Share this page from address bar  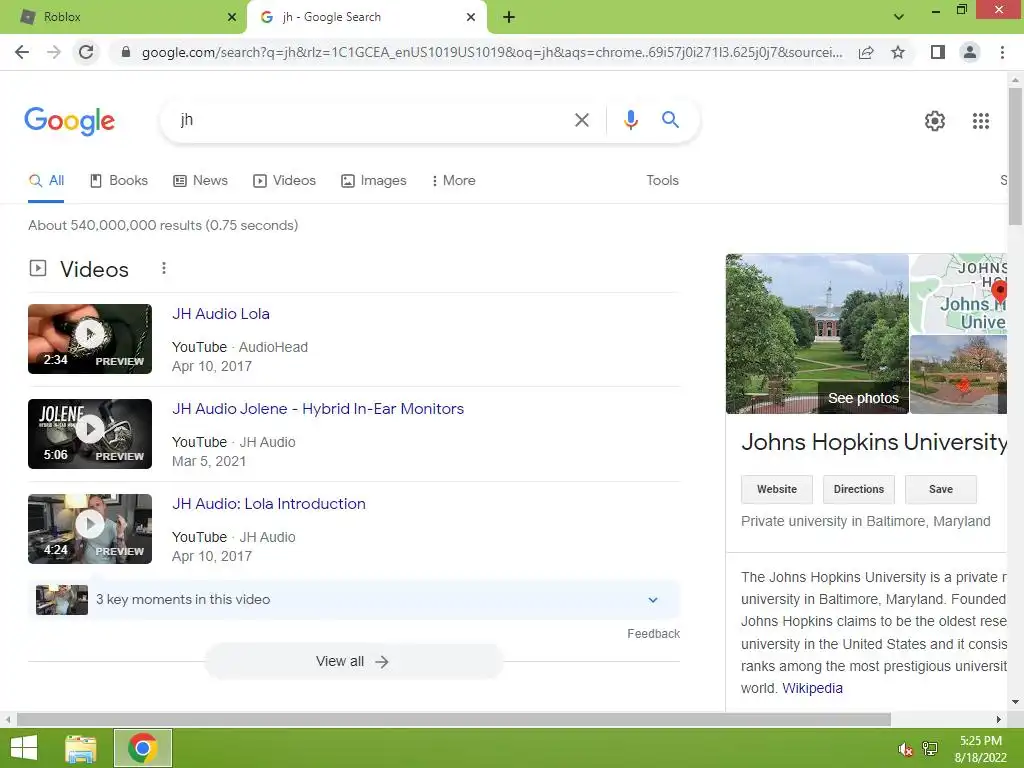(866, 52)
